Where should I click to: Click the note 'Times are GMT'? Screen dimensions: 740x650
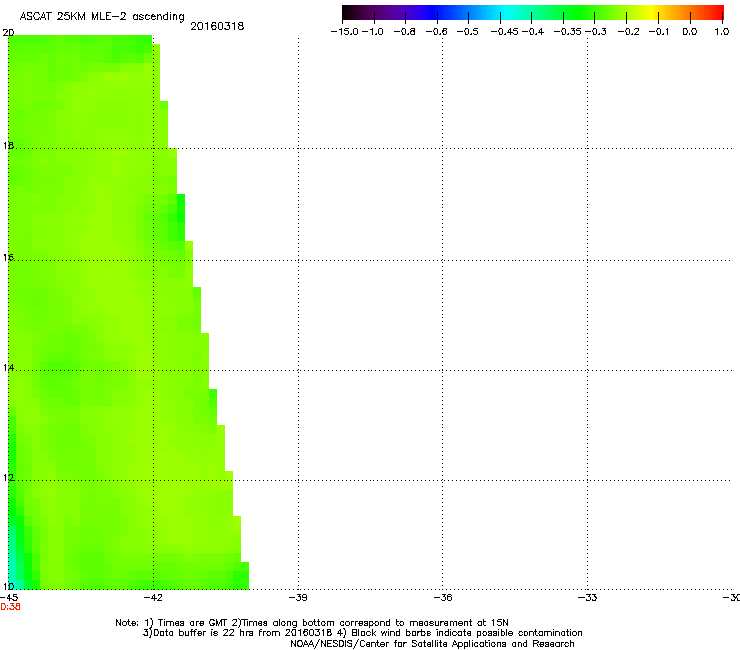pyautogui.click(x=193, y=623)
